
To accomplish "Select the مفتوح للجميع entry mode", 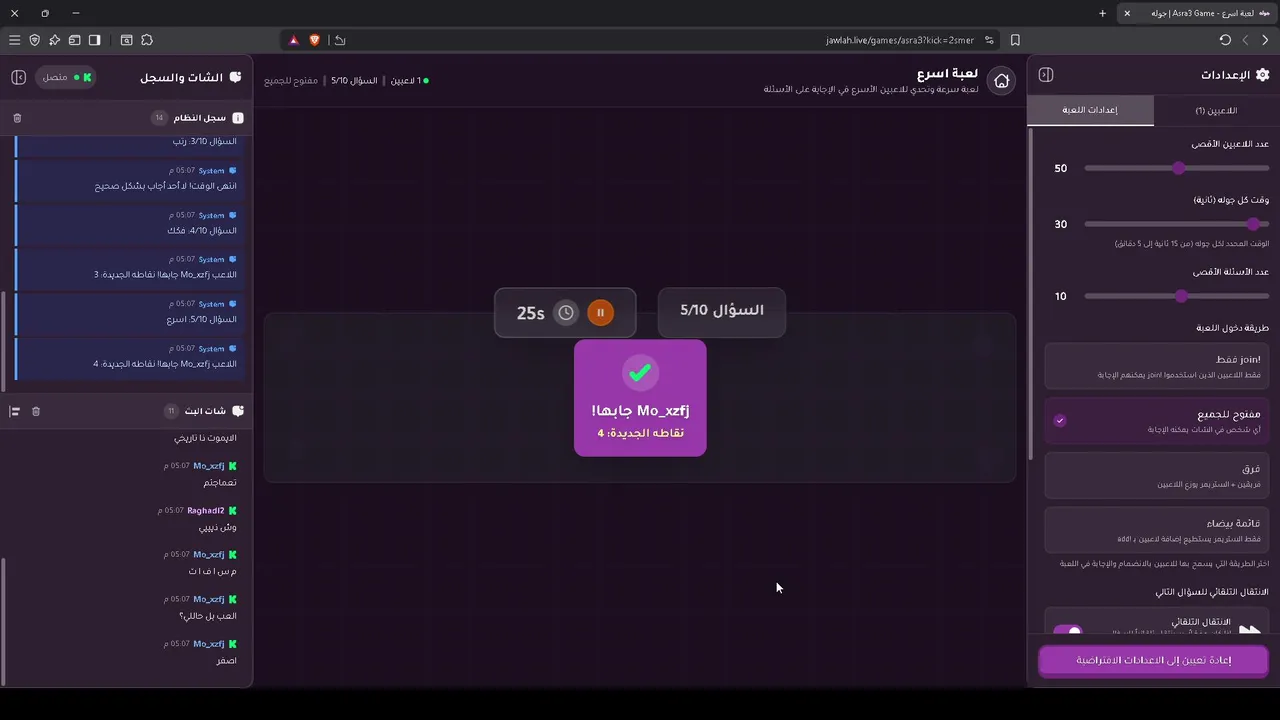I will click(1157, 421).
